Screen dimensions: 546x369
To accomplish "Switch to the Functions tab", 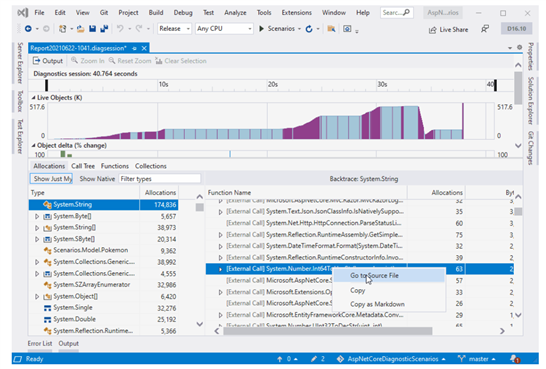I will pyautogui.click(x=115, y=166).
